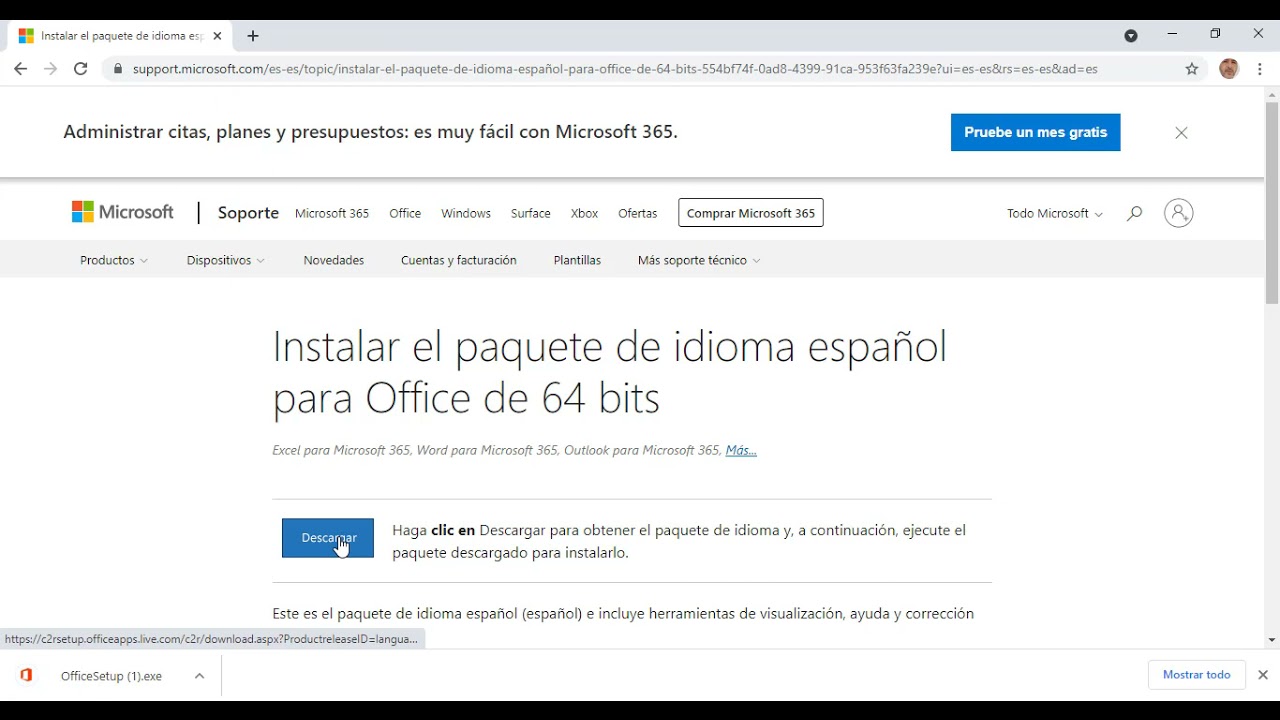Open Cuentas y facturación section
This screenshot has width=1280, height=720.
pos(459,260)
